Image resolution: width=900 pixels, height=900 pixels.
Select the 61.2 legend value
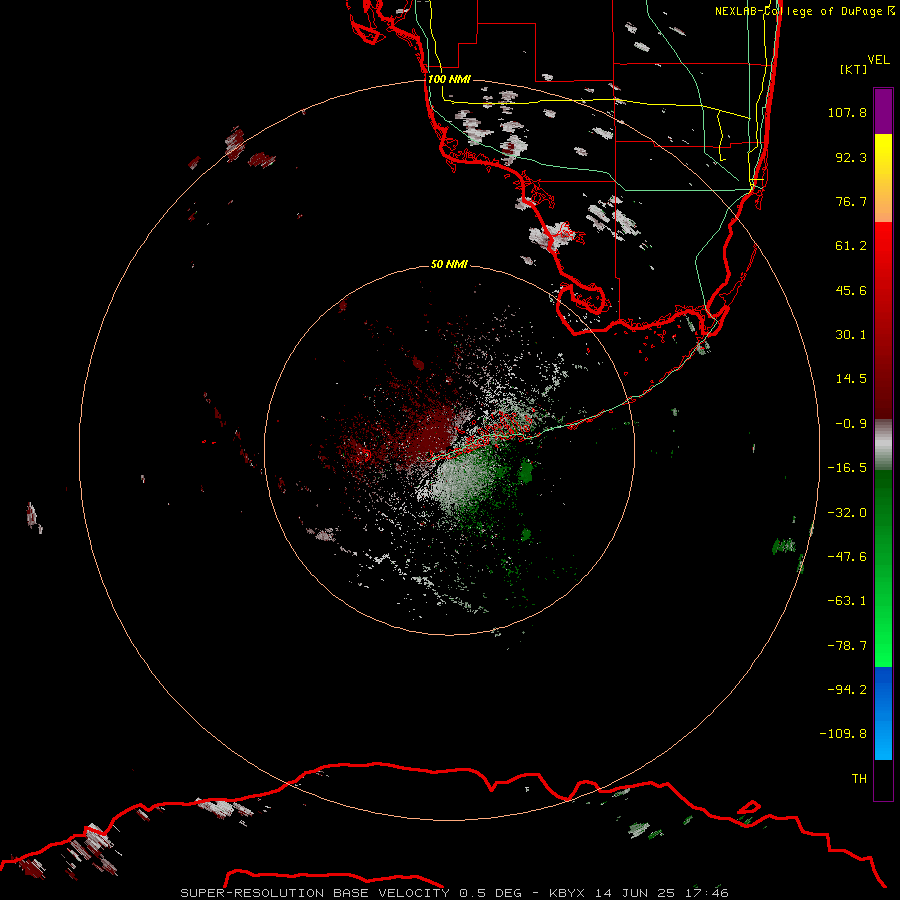coord(851,246)
